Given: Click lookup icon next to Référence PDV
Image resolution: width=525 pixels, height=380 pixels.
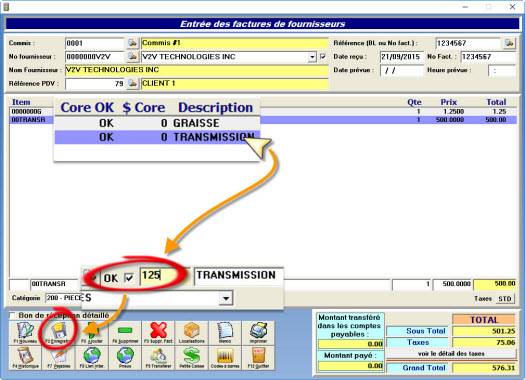Looking at the screenshot, I should (x=133, y=83).
